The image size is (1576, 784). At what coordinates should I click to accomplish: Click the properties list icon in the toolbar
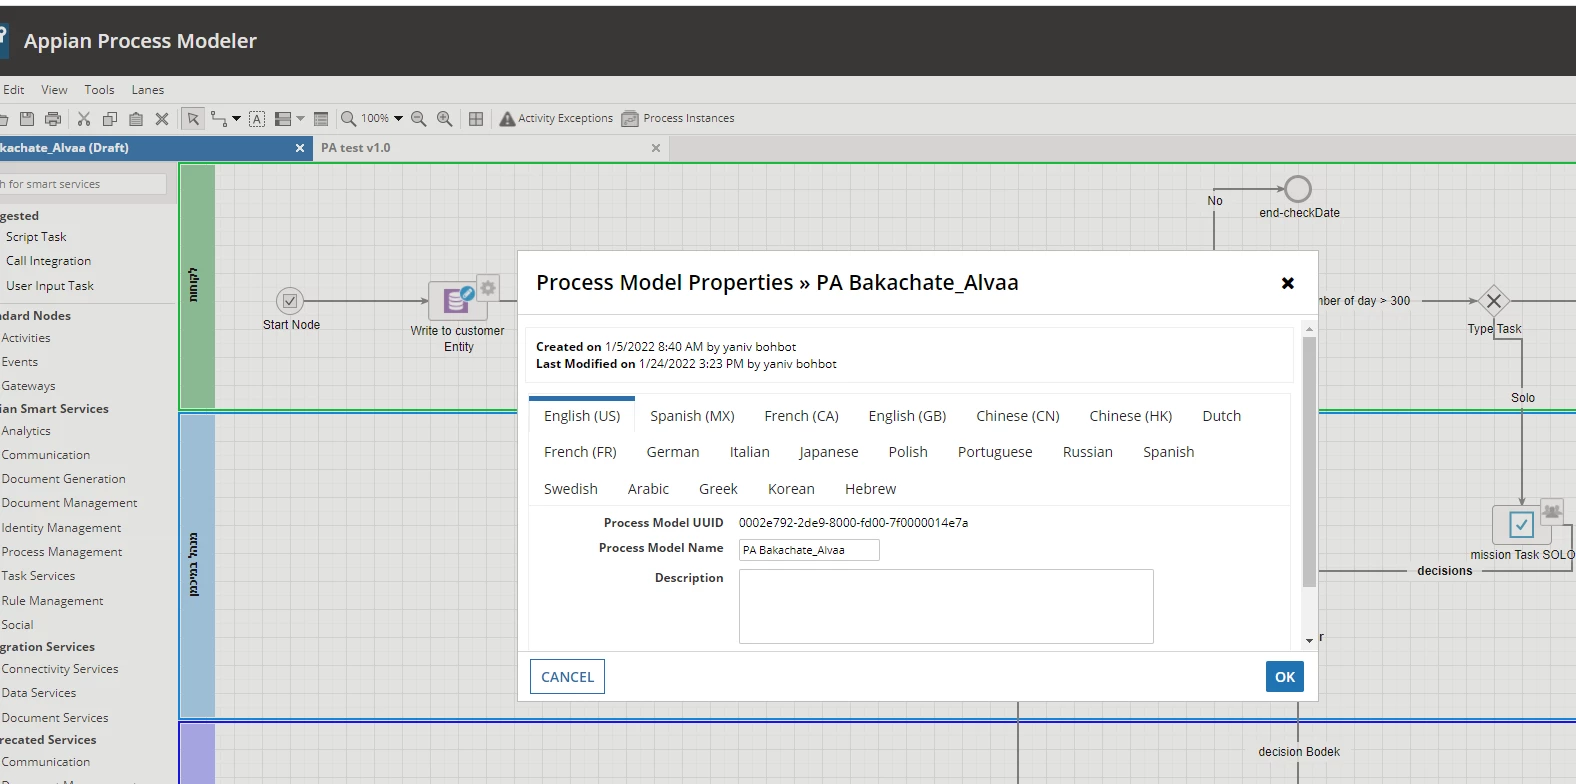(x=321, y=119)
